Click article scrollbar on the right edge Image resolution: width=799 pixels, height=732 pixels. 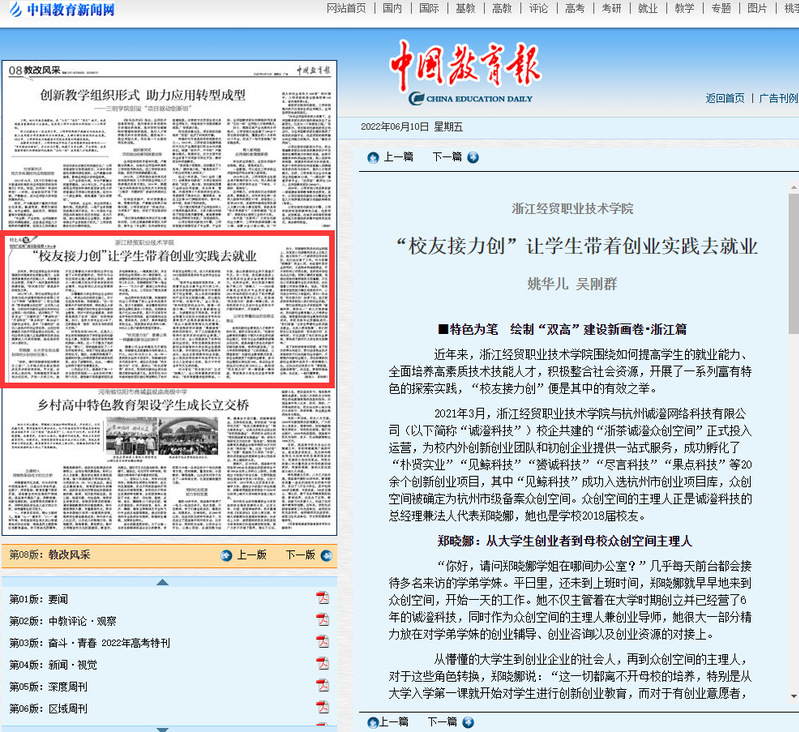[793, 400]
